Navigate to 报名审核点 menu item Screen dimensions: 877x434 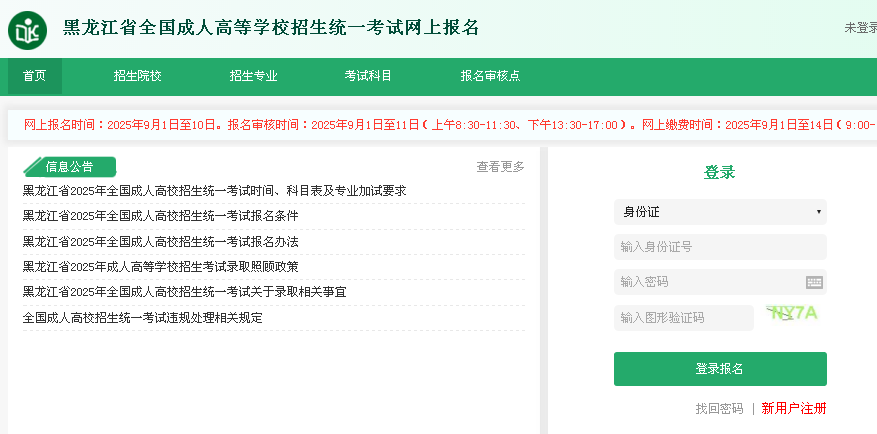coord(490,76)
